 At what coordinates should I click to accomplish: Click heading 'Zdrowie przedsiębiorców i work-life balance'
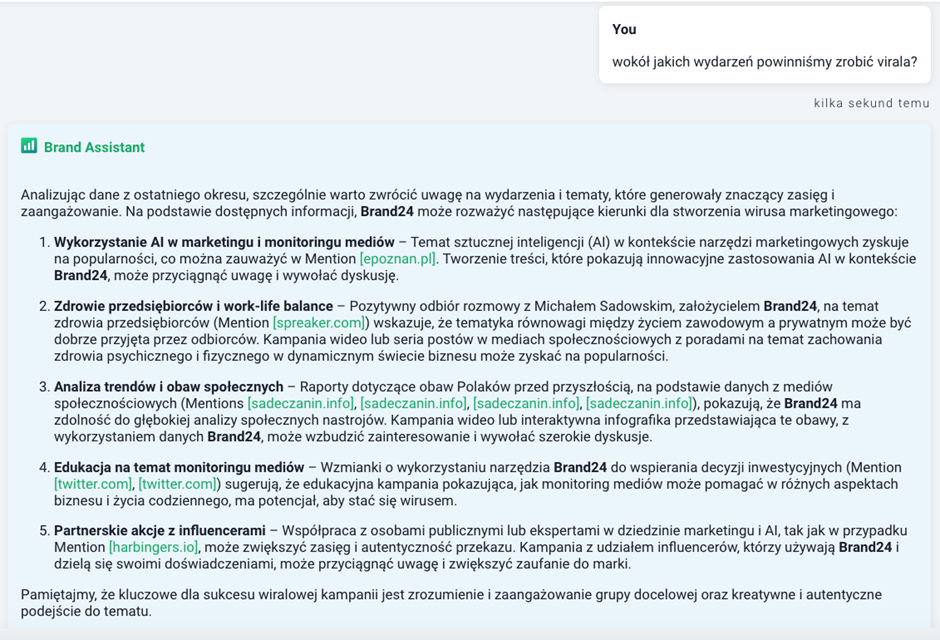coord(194,306)
